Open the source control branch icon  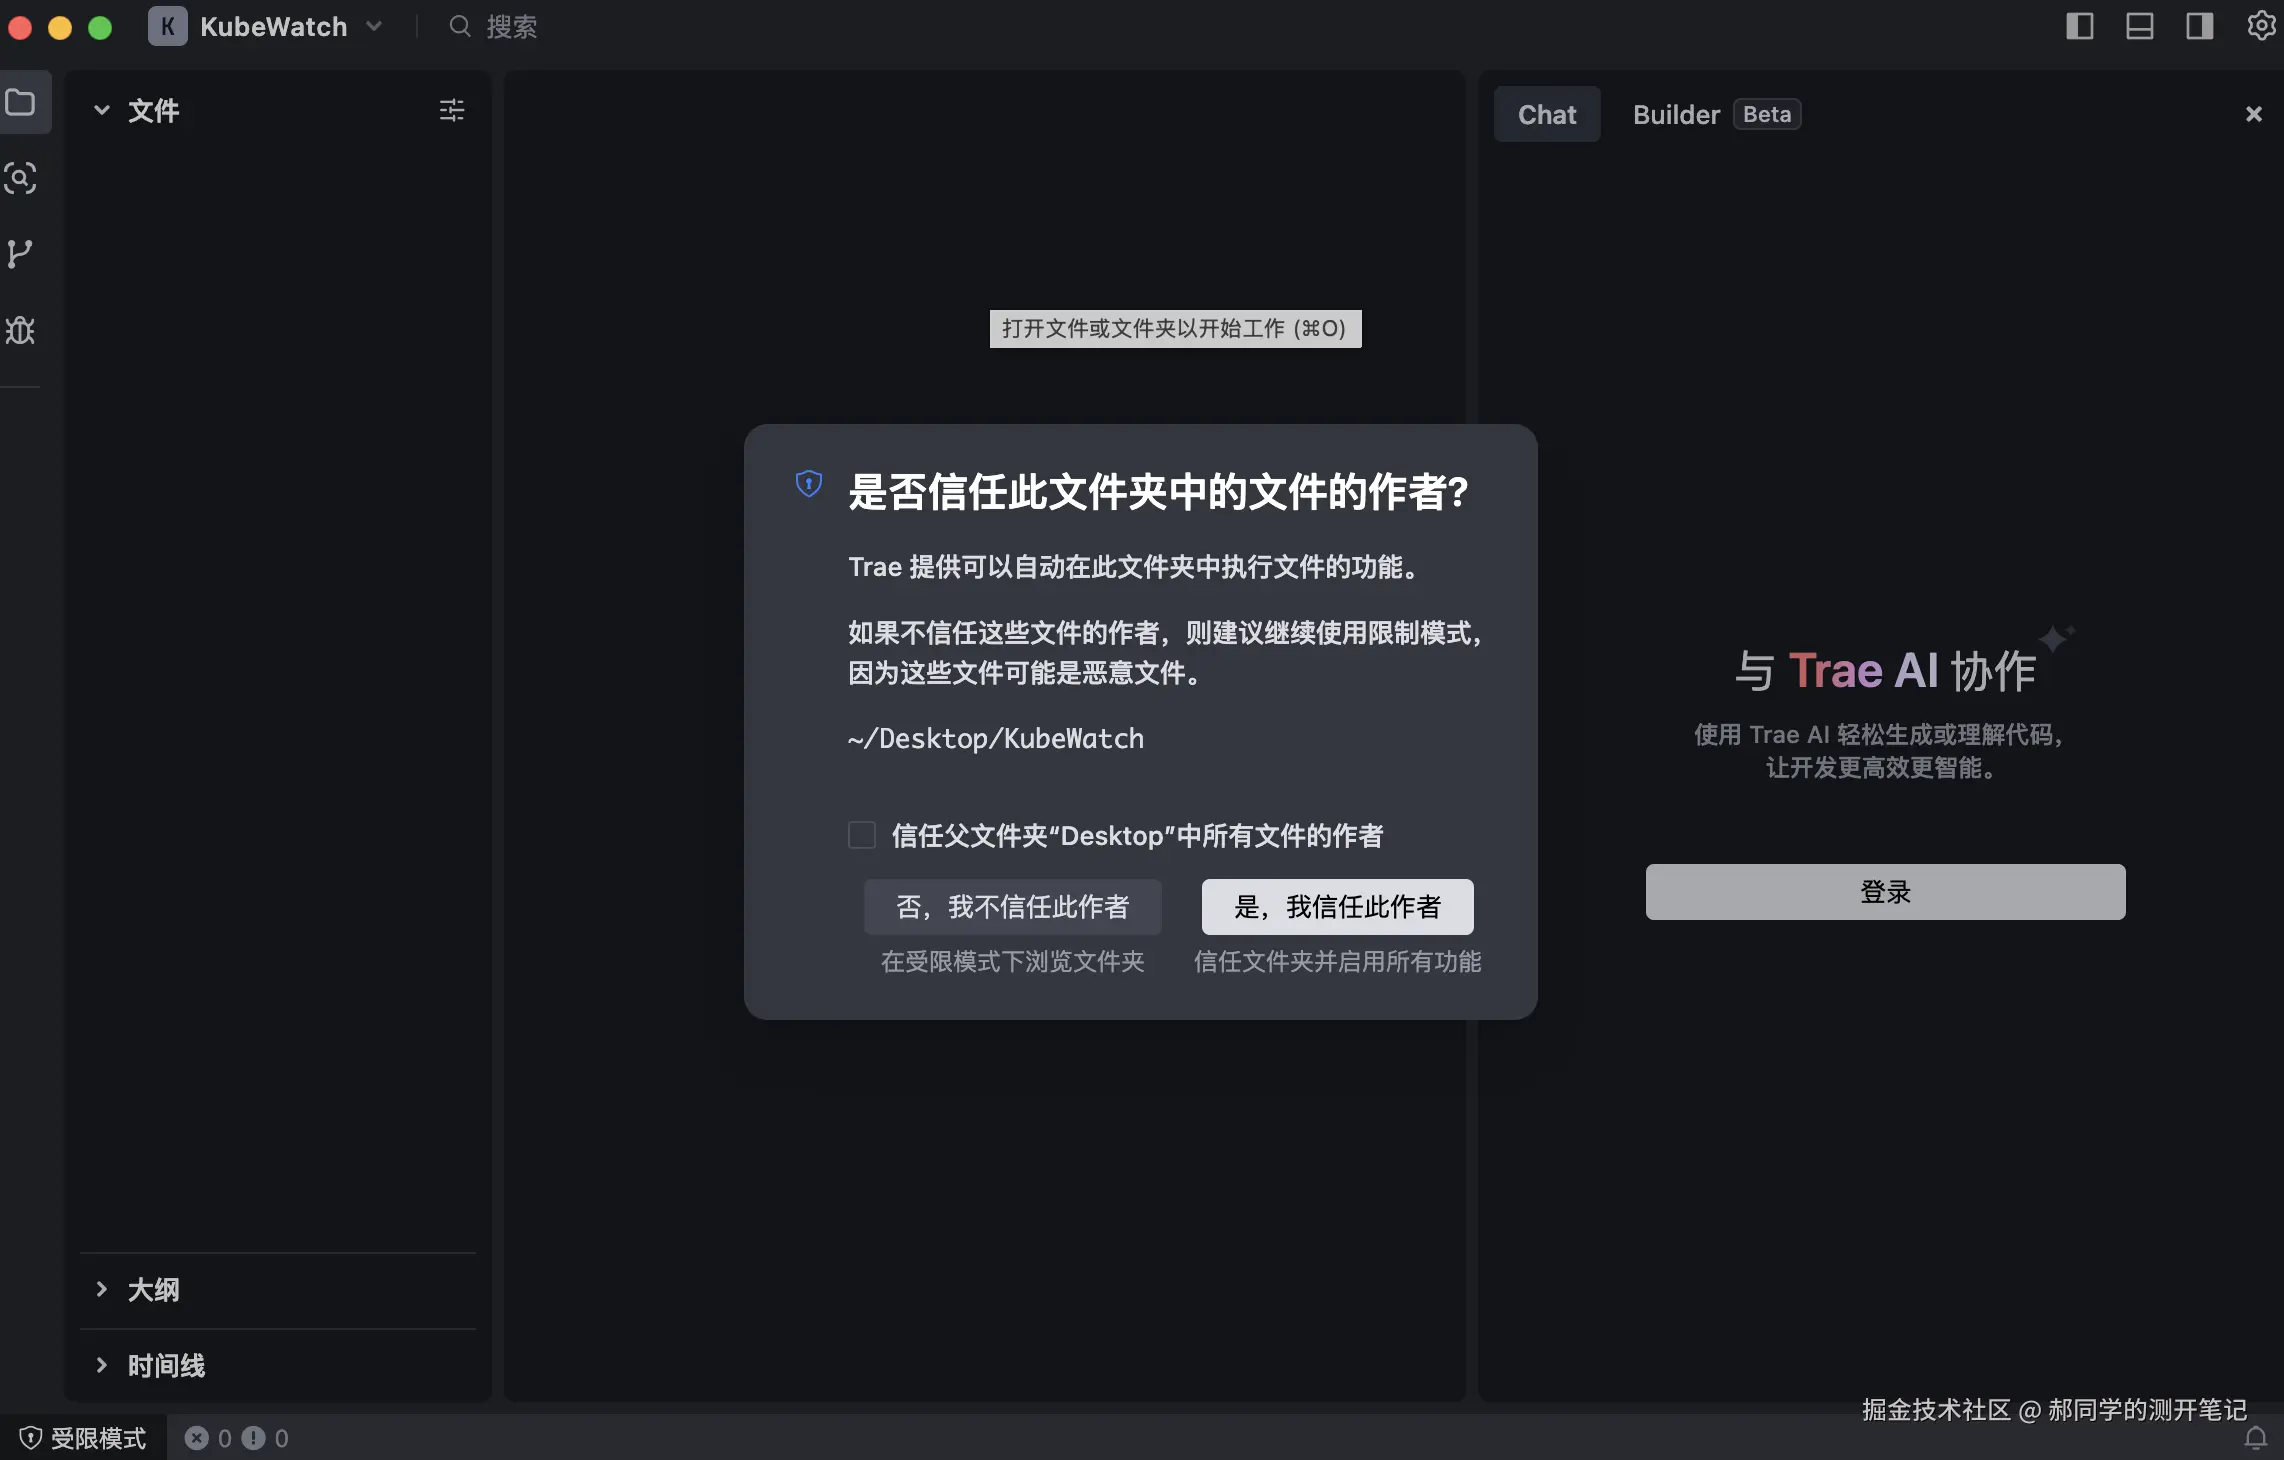pos(21,254)
